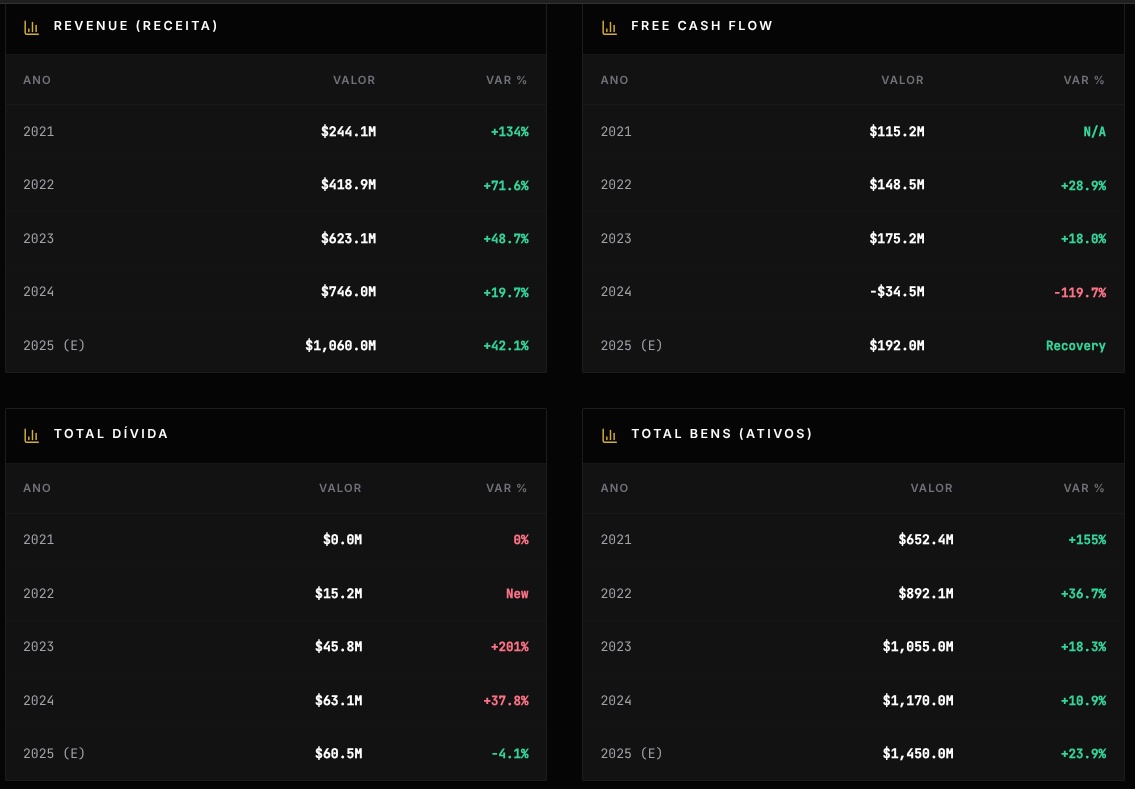
Task: Click the New label in Total Dívida
Action: 516,594
